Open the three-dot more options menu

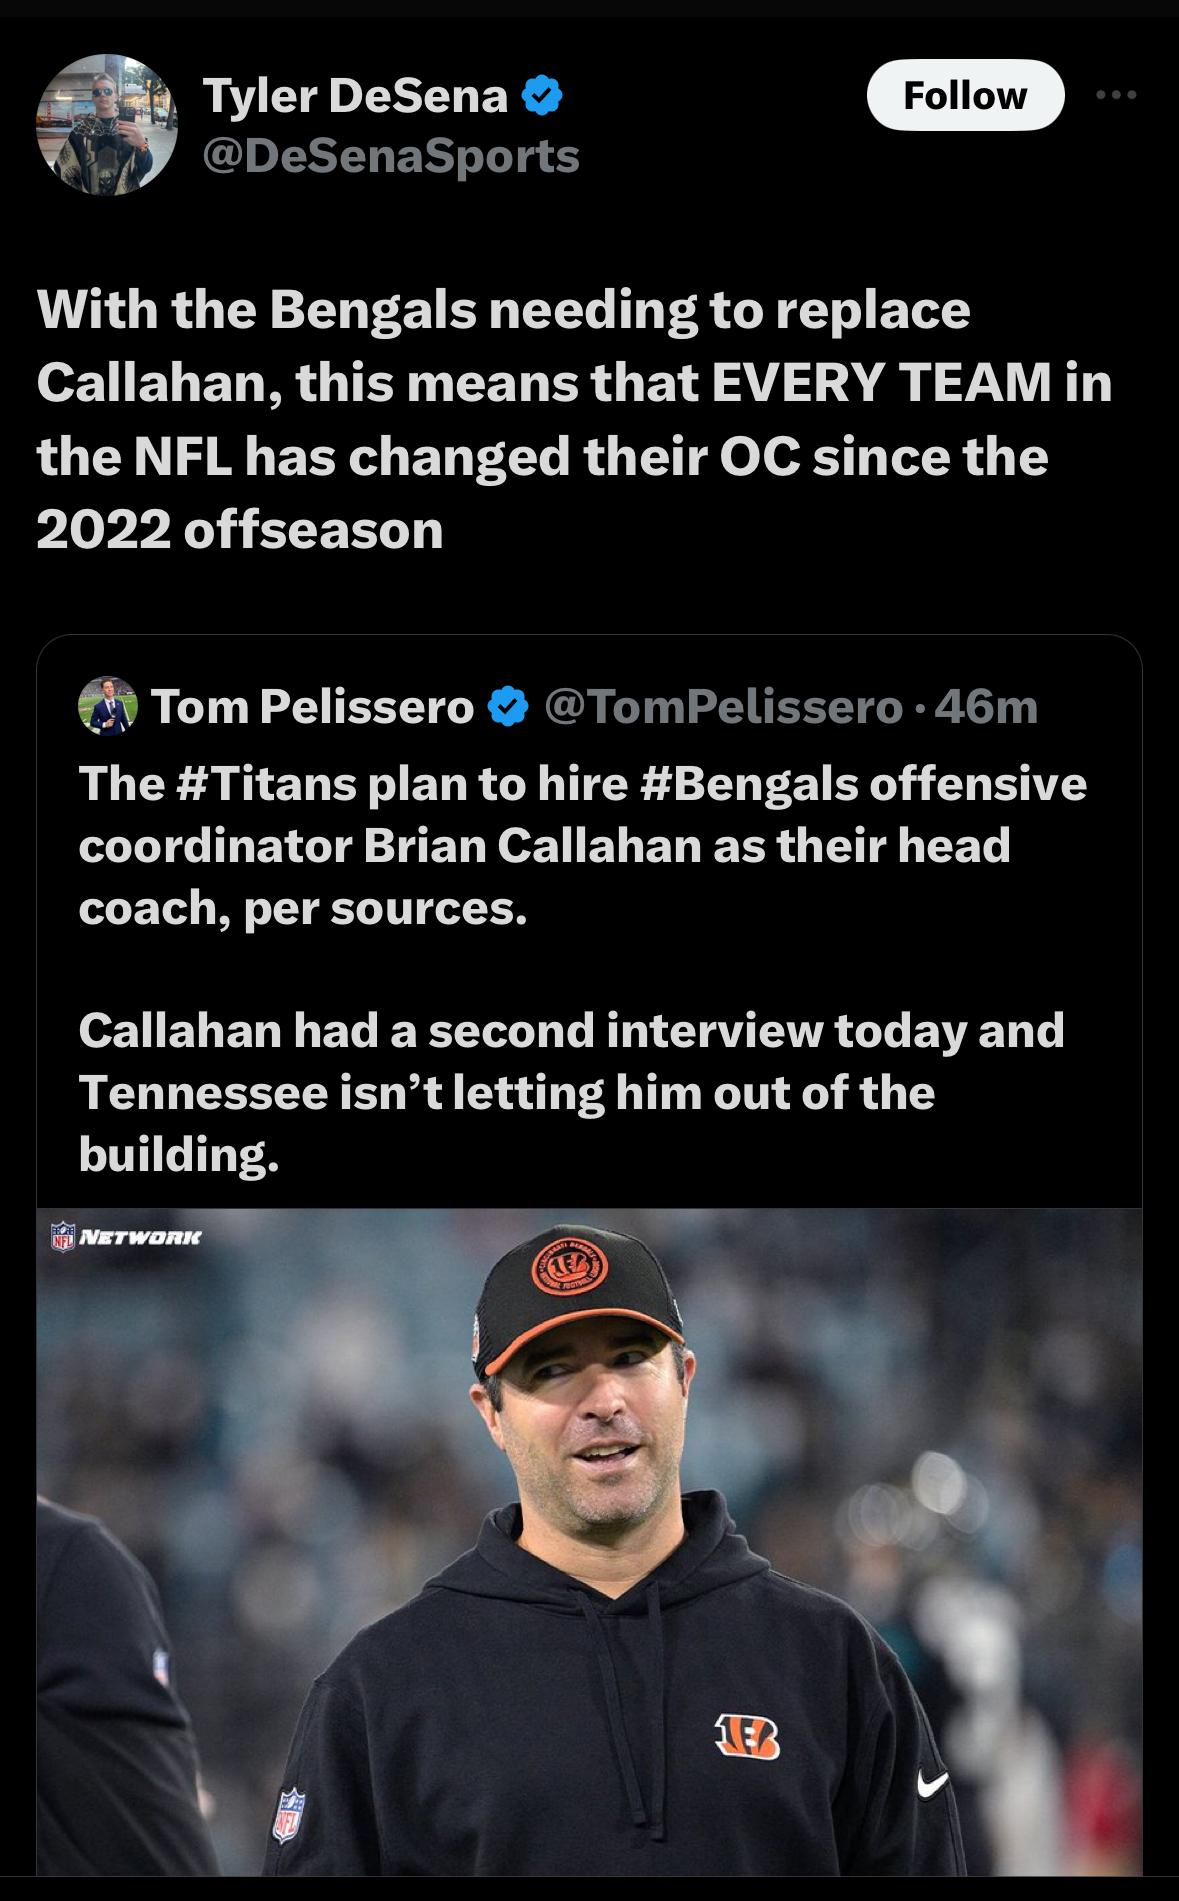click(1116, 95)
